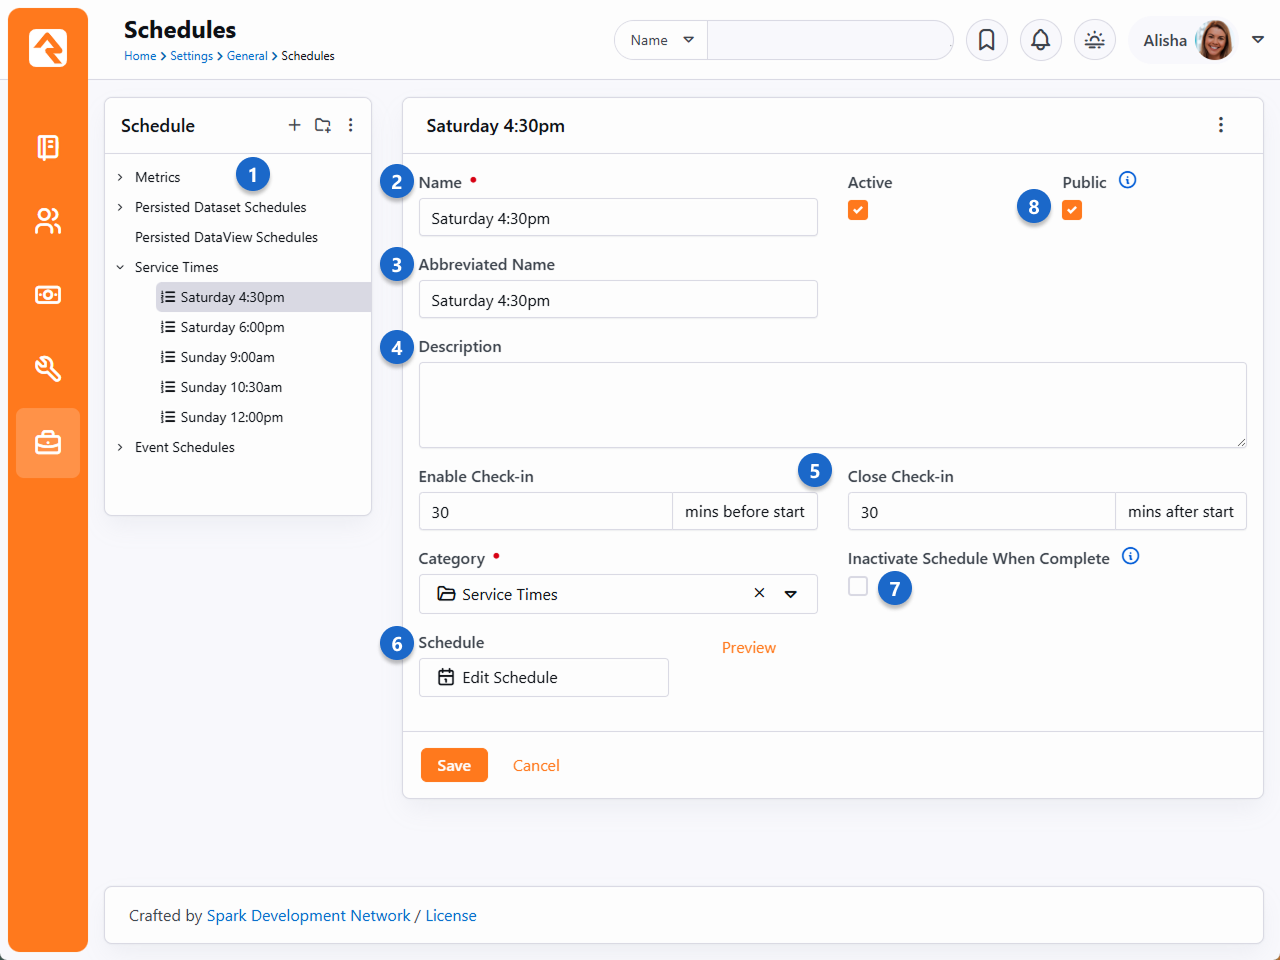Uncheck the Public checkbox

click(1072, 210)
